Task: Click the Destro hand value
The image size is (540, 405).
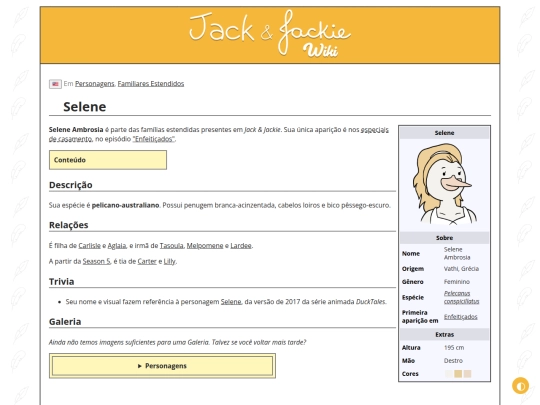Action: 453,361
